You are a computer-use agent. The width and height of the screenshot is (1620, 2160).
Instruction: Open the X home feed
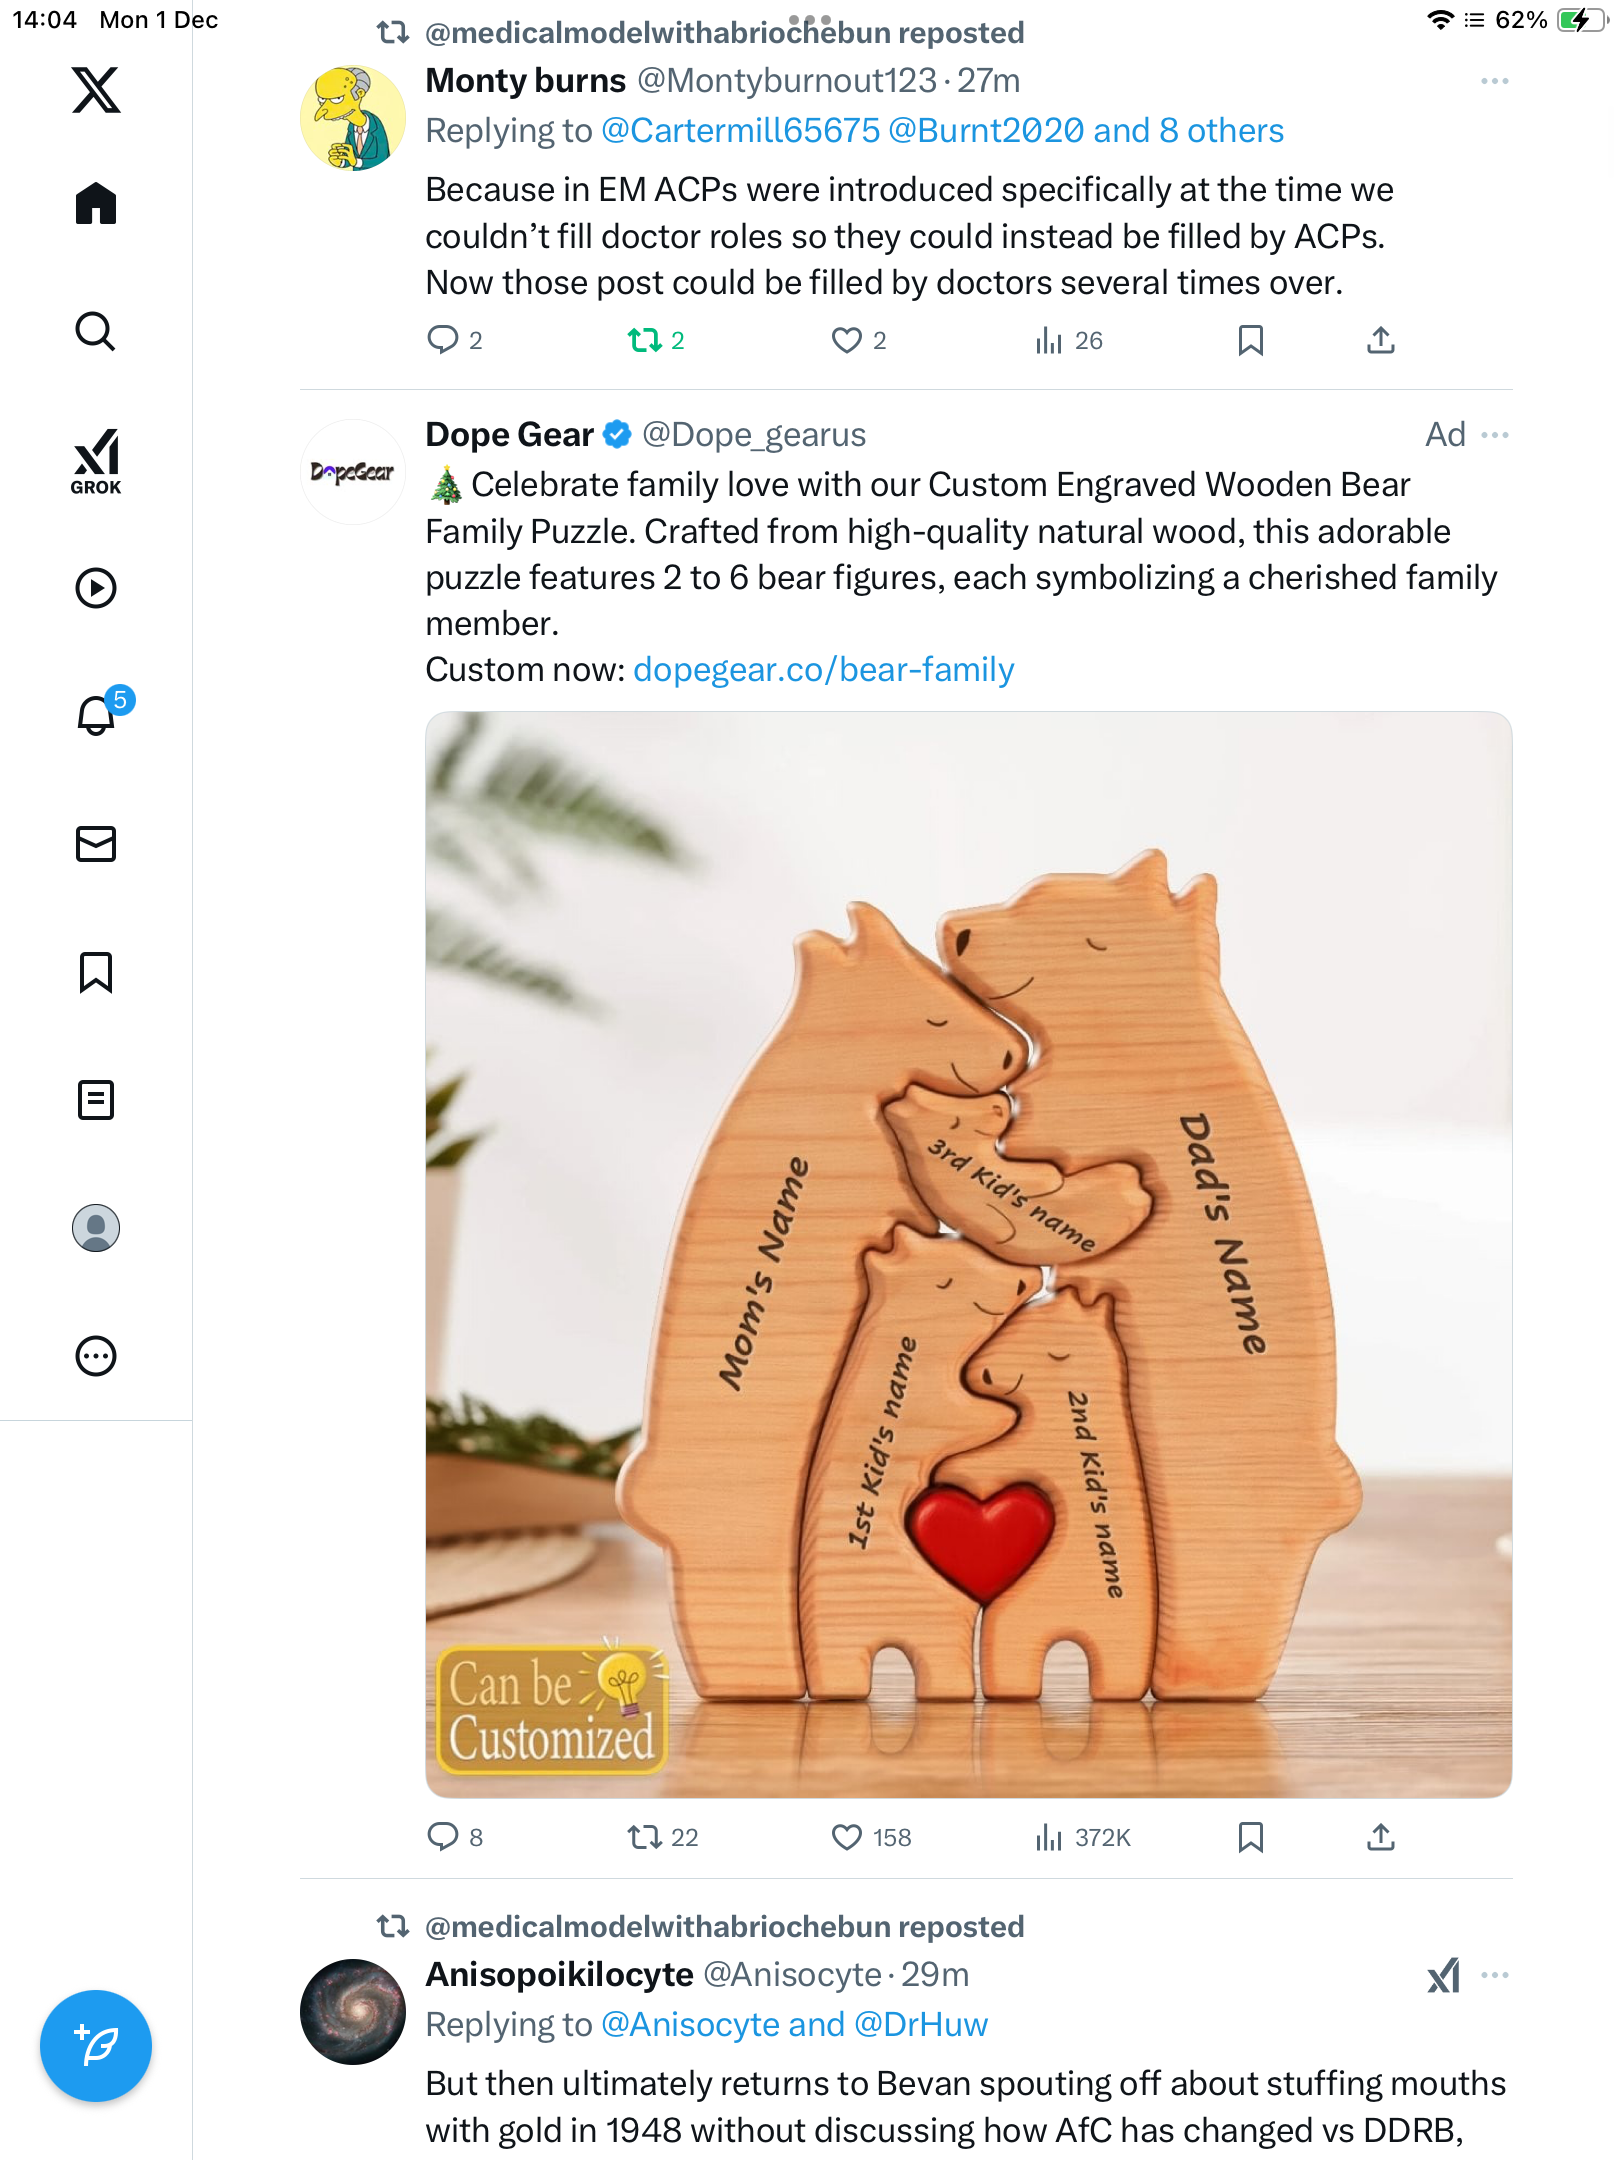click(96, 204)
